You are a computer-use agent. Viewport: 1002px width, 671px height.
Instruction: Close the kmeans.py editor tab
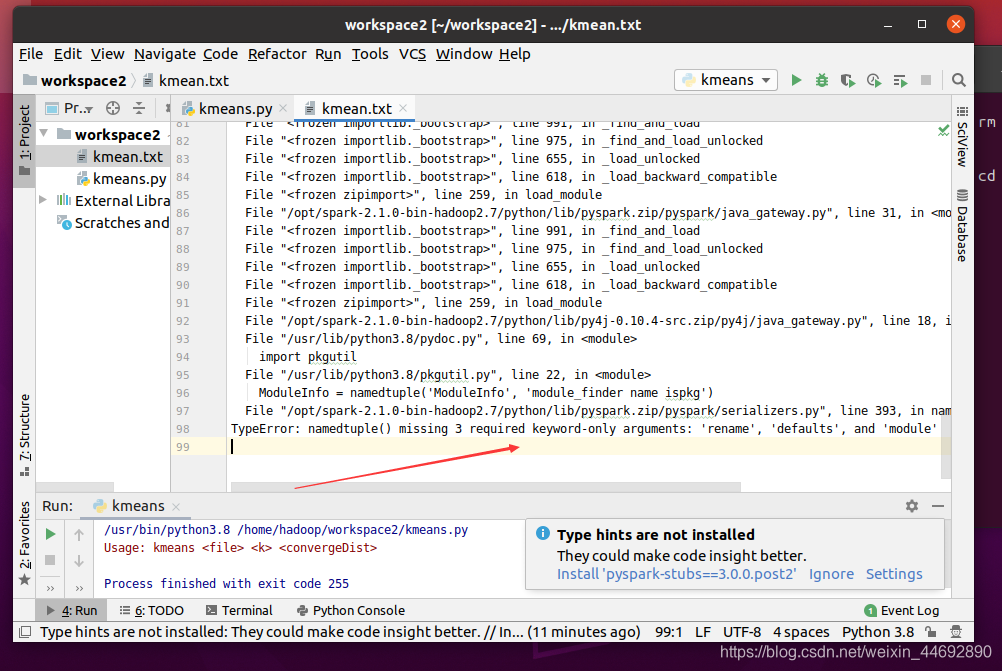click(x=283, y=109)
